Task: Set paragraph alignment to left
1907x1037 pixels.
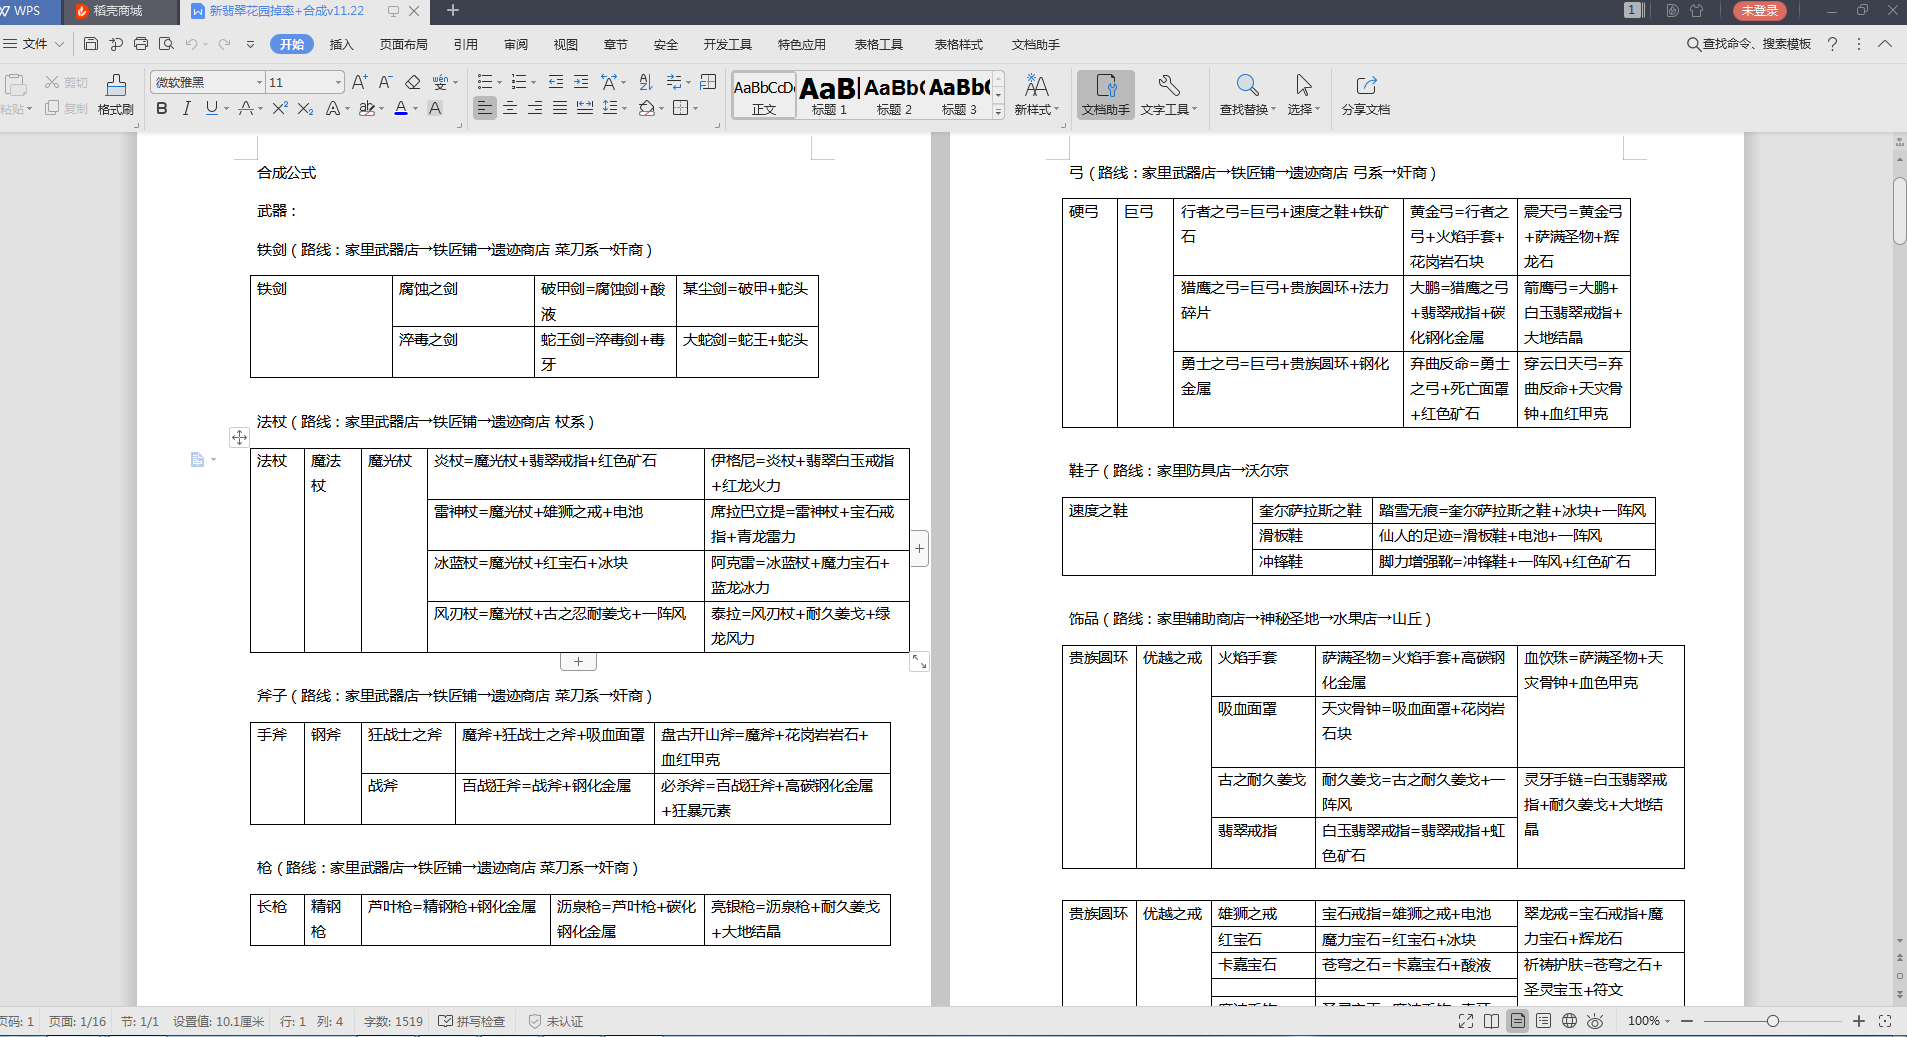Action: pyautogui.click(x=485, y=108)
